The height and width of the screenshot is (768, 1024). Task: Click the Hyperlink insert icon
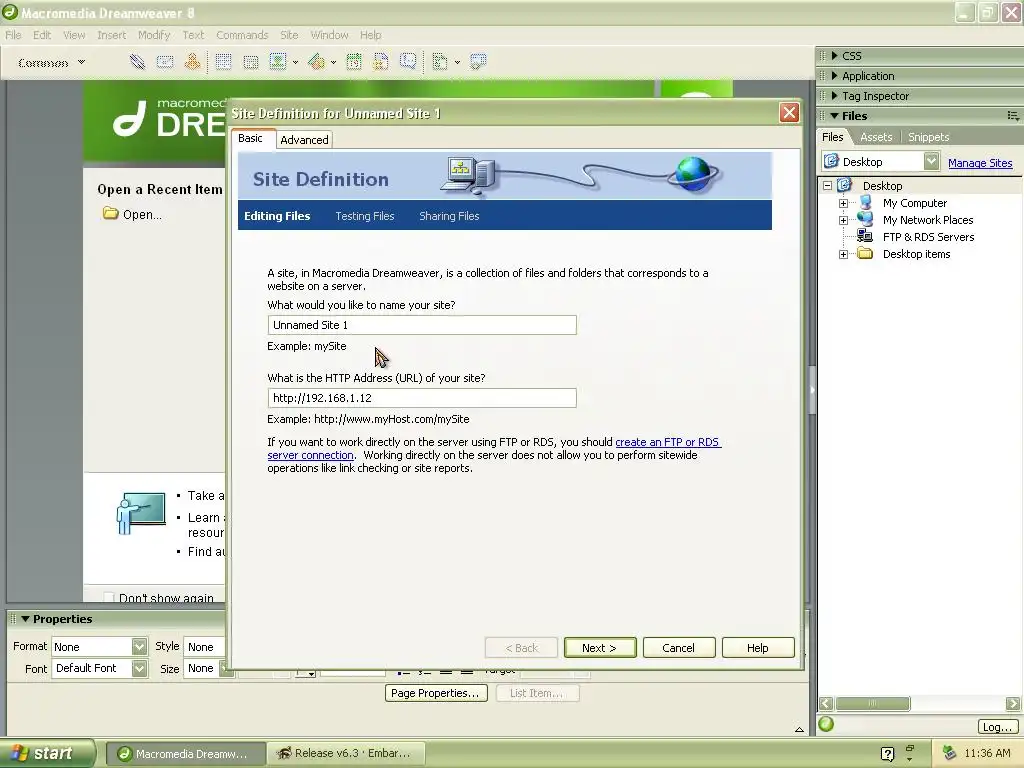pos(137,62)
